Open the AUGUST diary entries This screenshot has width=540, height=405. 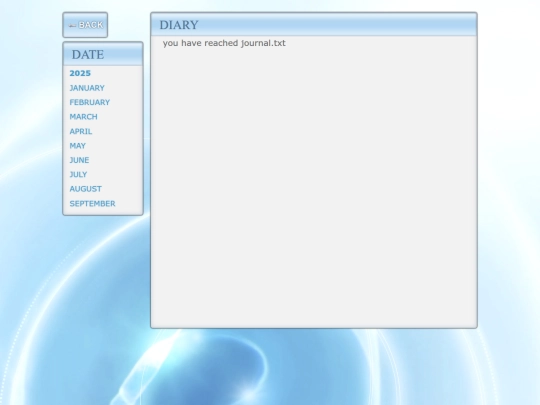point(85,189)
